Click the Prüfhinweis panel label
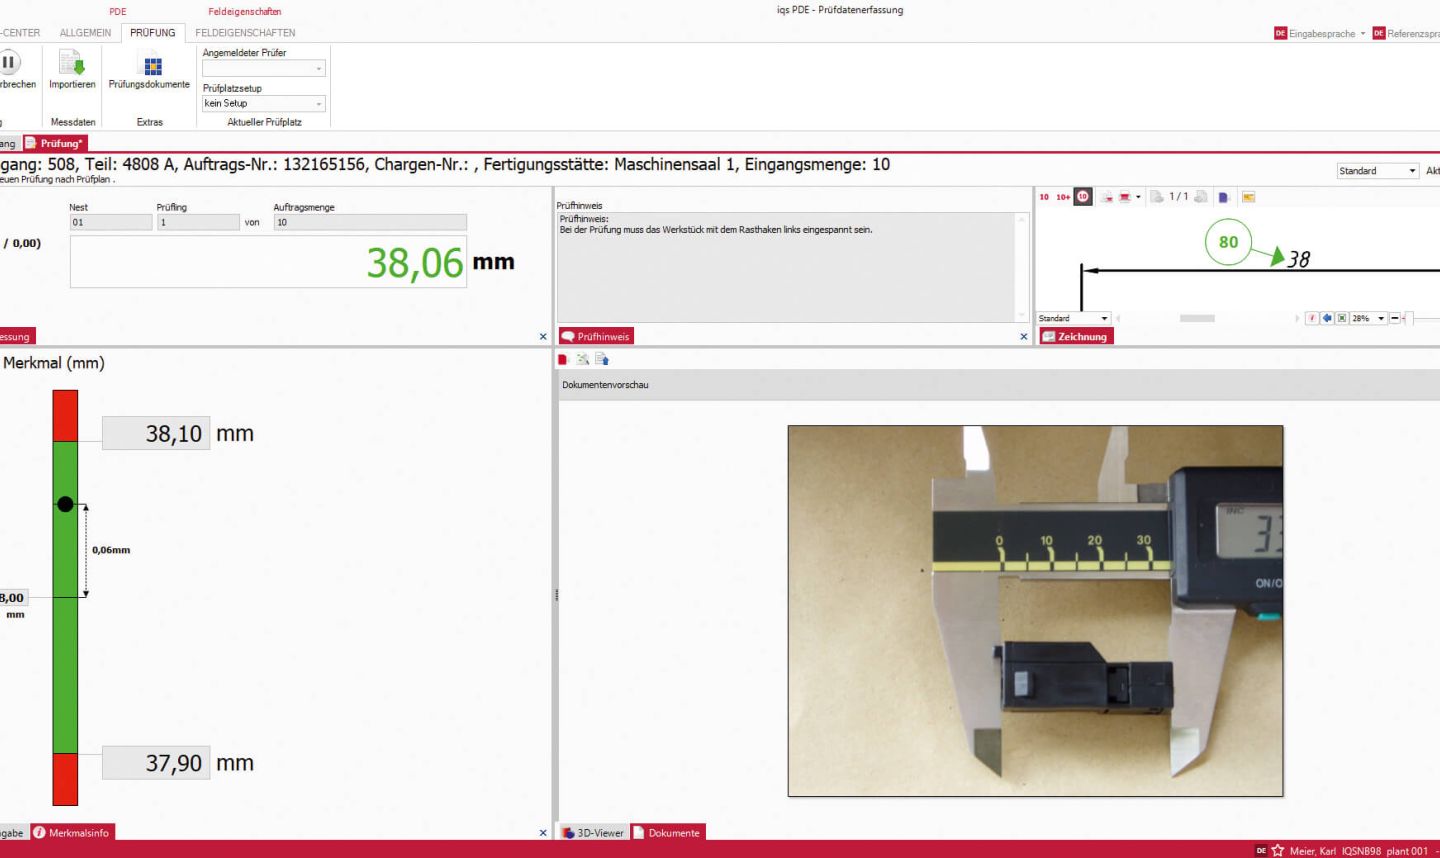This screenshot has width=1440, height=858. pos(596,336)
